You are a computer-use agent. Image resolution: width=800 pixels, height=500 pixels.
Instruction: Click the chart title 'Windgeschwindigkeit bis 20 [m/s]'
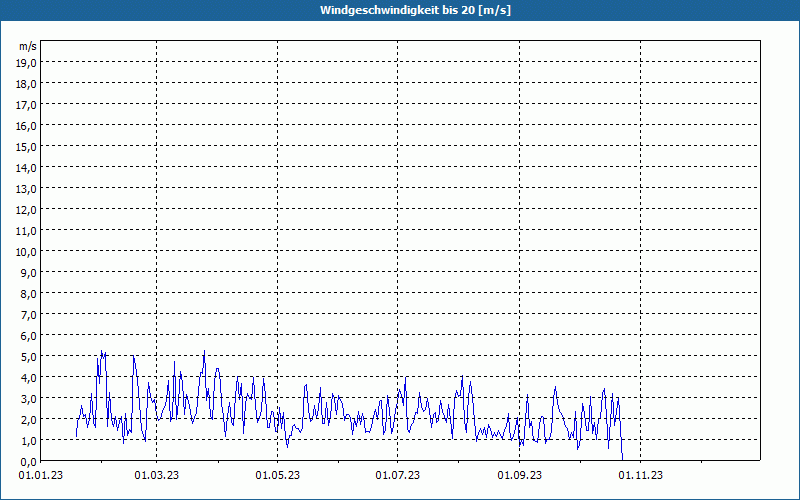pyautogui.click(x=415, y=10)
